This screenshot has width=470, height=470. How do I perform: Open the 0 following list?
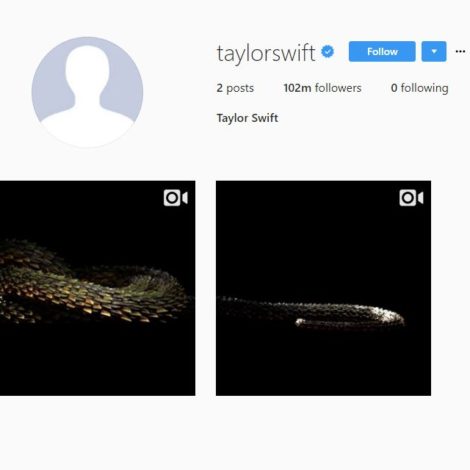(x=419, y=88)
